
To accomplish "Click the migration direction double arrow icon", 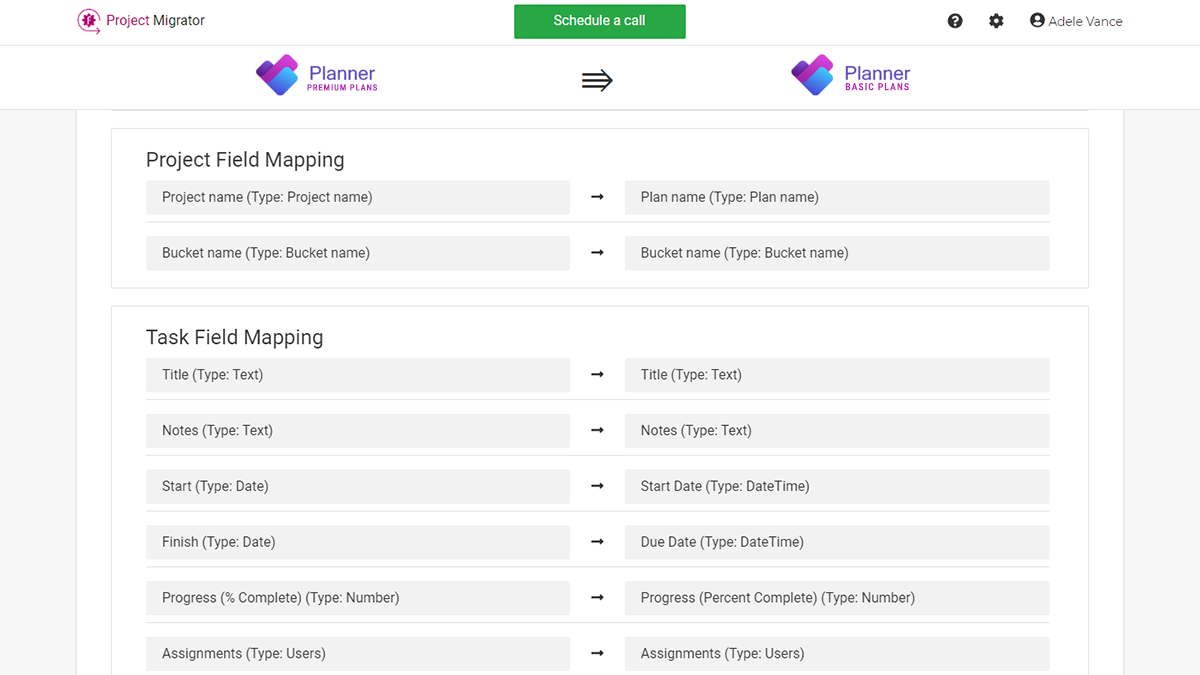I will 597,81.
